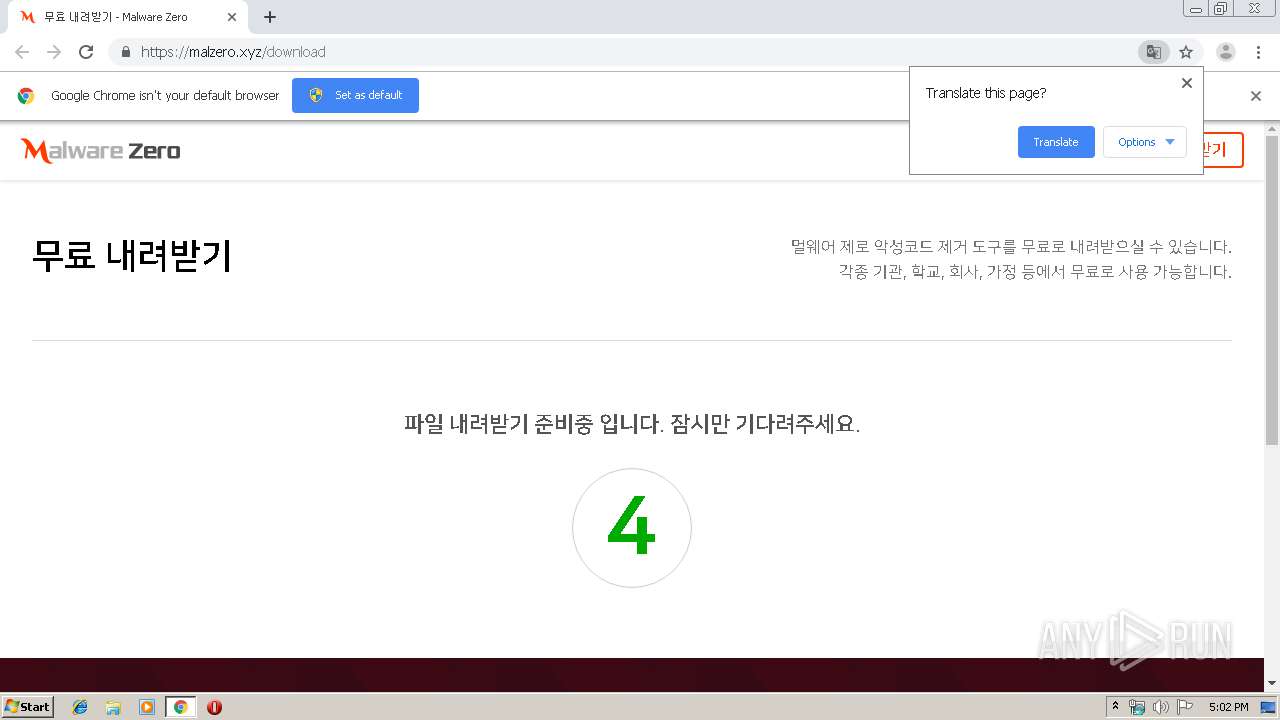Click the countdown number circle
This screenshot has width=1280, height=720.
[632, 528]
